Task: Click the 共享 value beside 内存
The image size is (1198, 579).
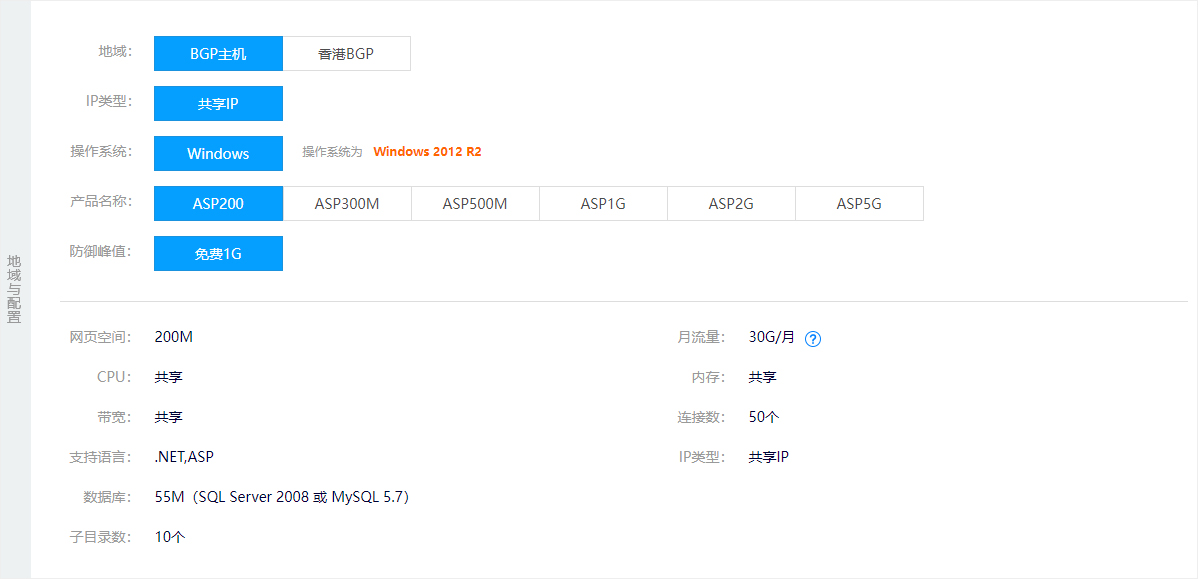Action: tap(763, 377)
